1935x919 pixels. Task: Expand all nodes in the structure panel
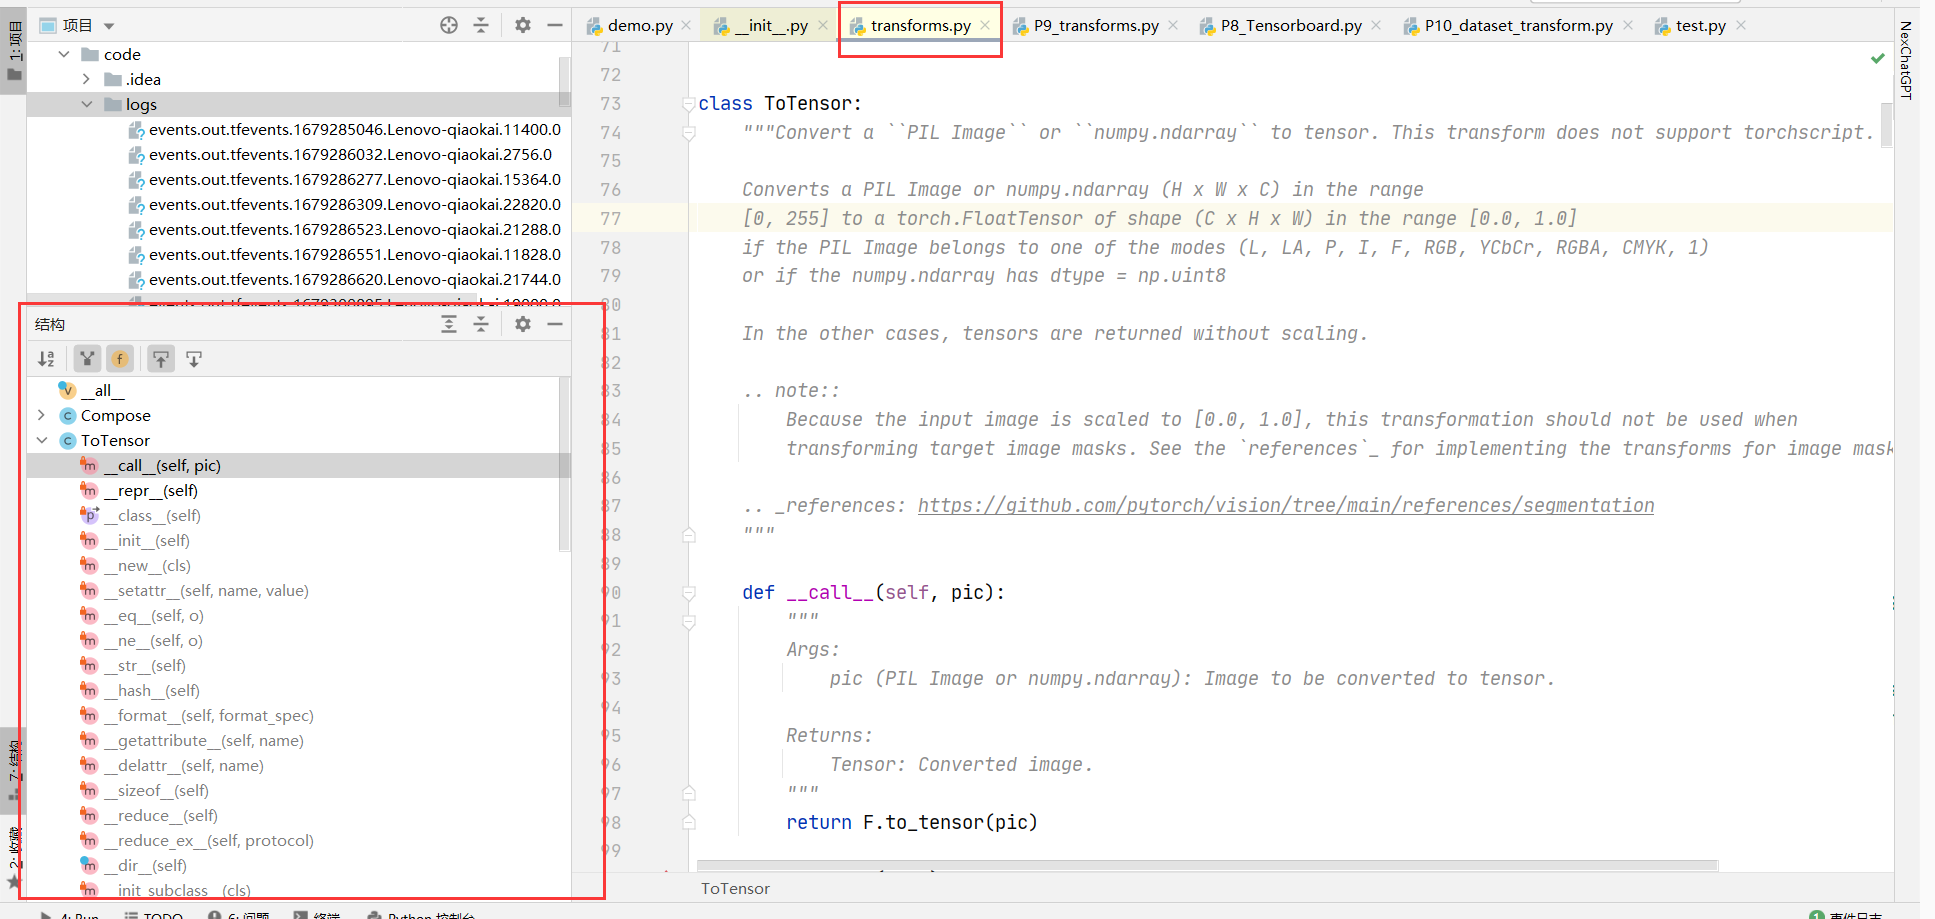[449, 324]
